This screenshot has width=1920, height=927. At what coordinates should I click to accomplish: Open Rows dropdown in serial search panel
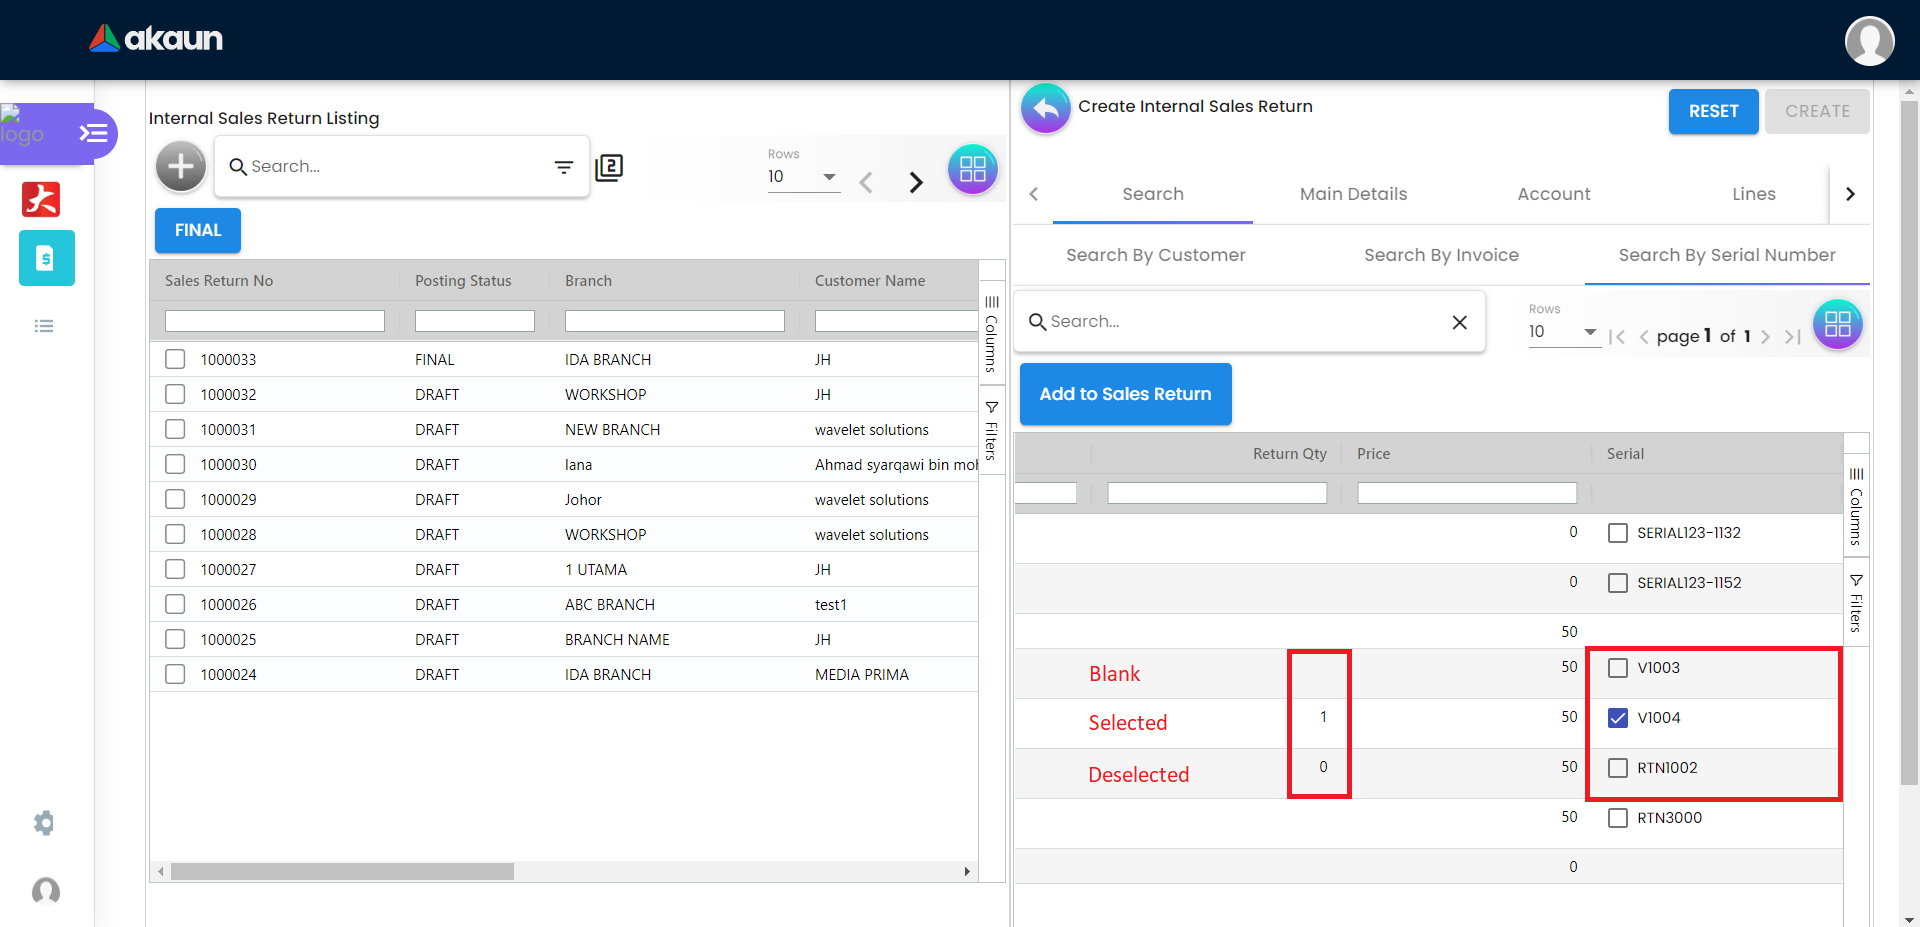pos(1563,332)
